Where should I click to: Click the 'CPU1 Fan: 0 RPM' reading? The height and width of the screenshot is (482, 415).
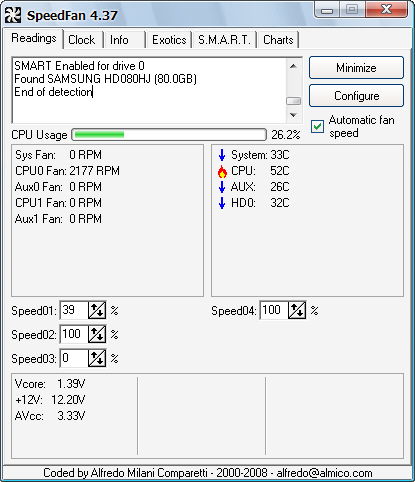click(58, 203)
